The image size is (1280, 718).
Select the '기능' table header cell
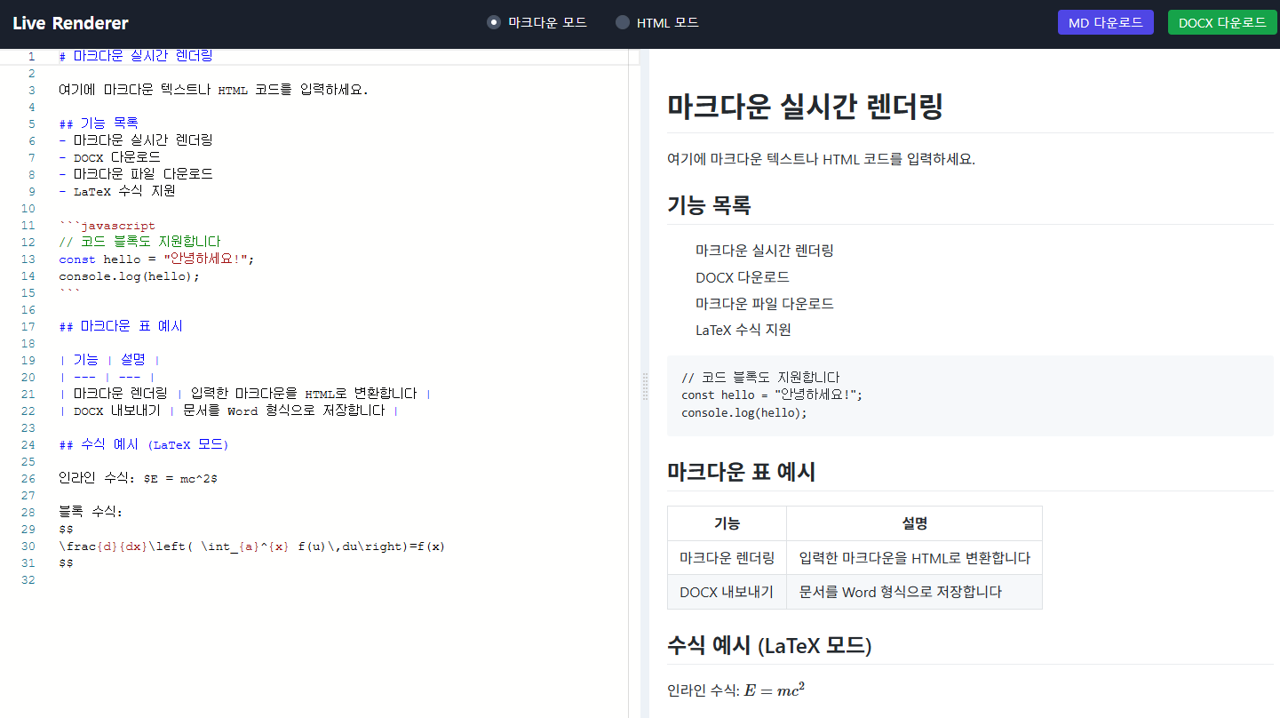[727, 523]
